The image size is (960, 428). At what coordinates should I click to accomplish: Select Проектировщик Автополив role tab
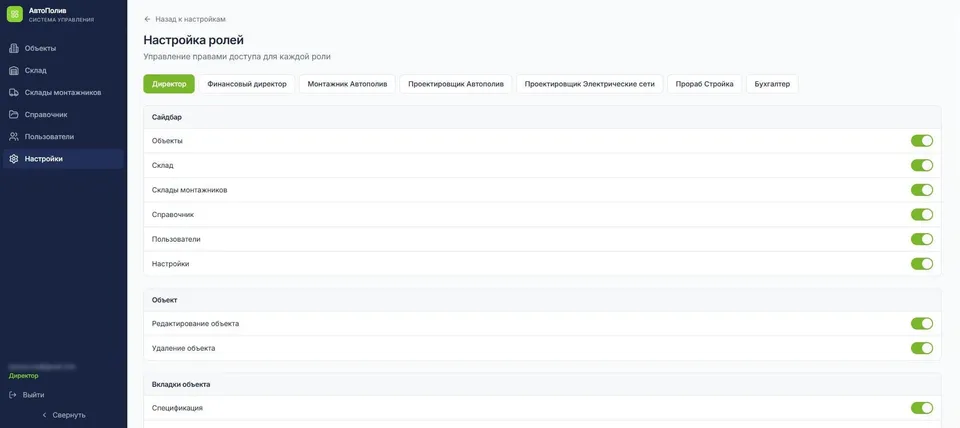456,84
